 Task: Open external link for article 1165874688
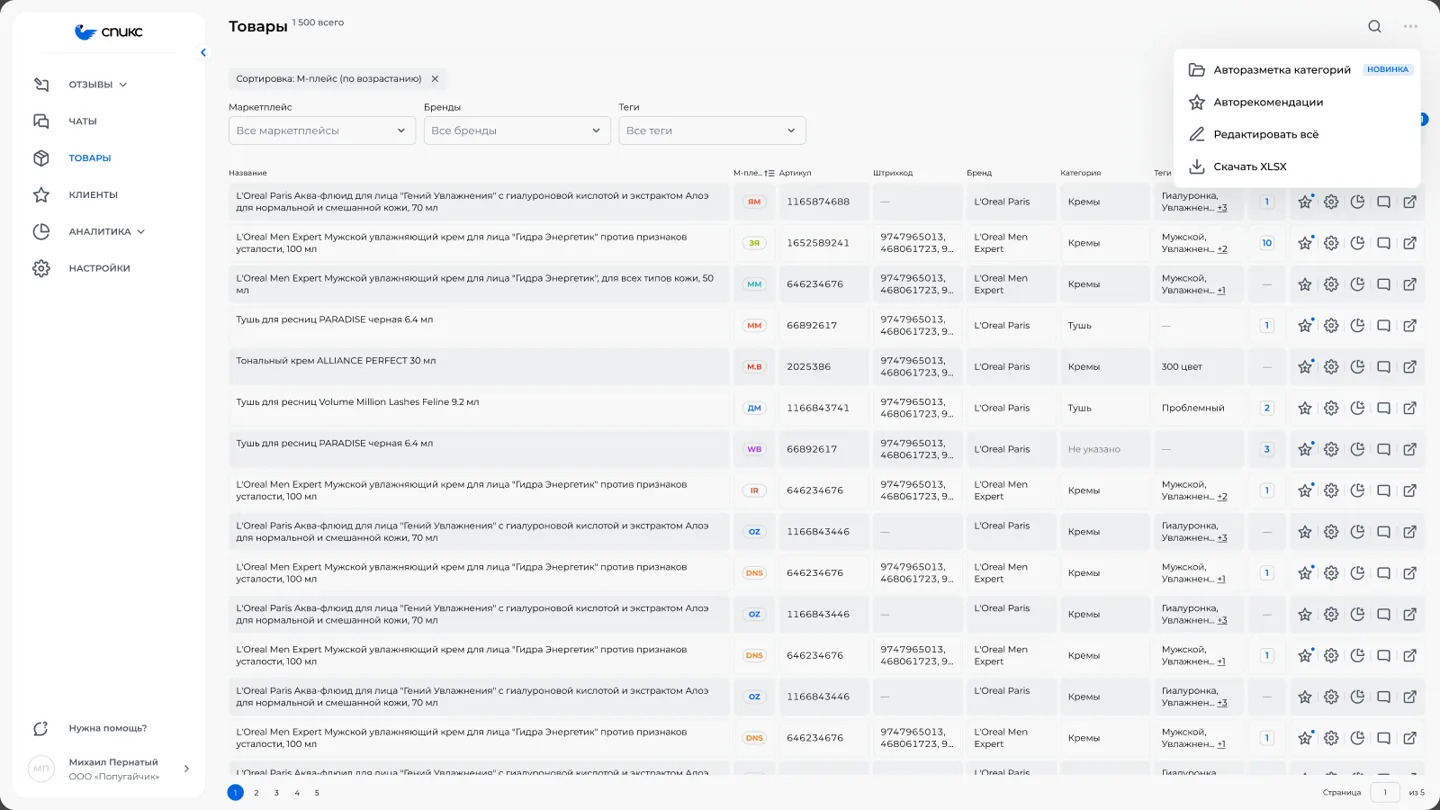1410,202
